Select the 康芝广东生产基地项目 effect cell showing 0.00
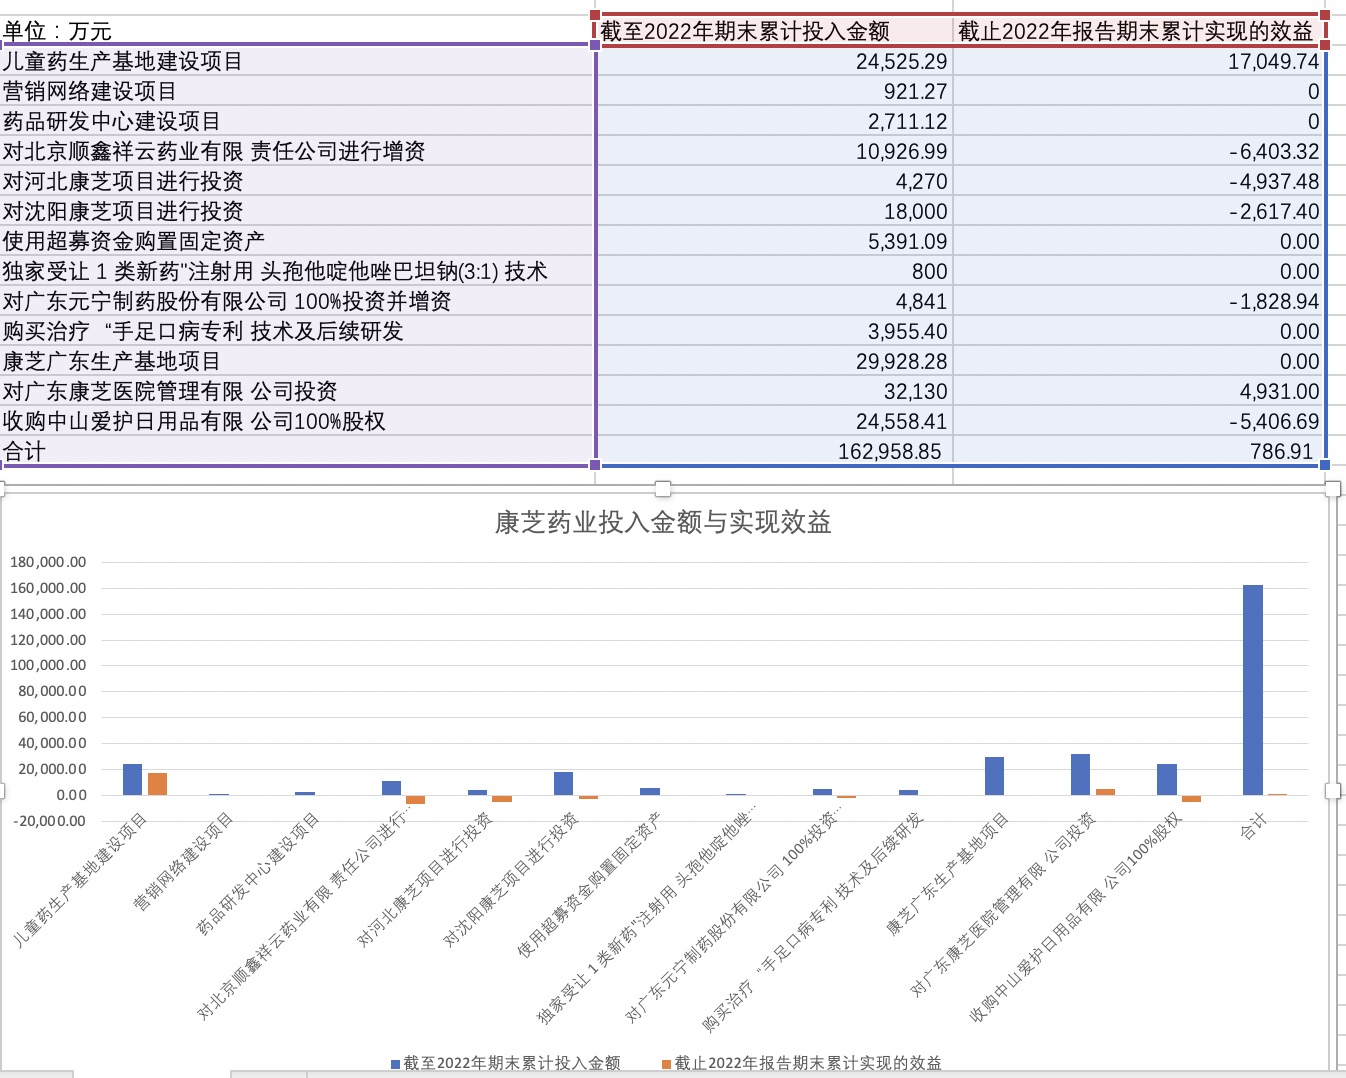 click(1138, 361)
